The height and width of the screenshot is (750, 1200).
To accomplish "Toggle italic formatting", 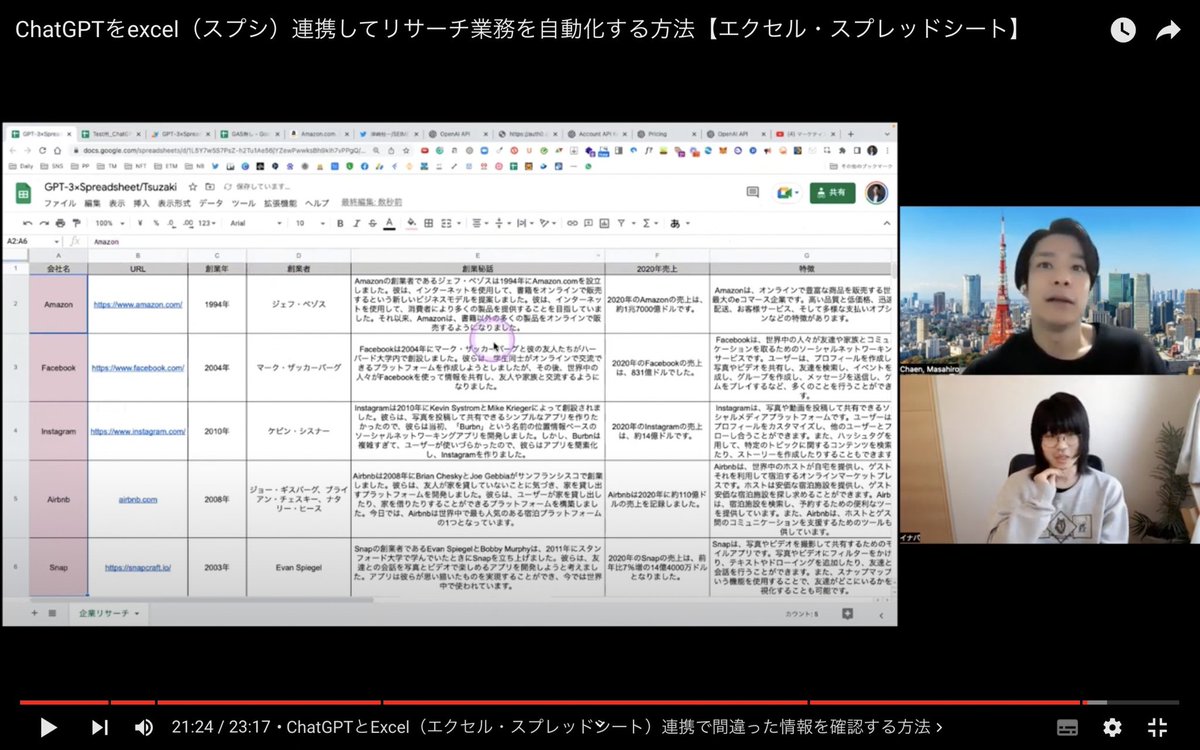I will tap(357, 223).
